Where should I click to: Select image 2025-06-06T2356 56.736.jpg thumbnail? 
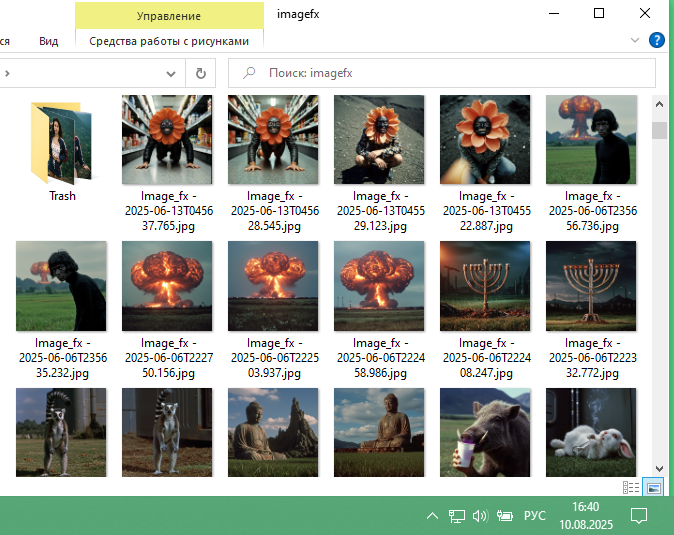(x=591, y=140)
